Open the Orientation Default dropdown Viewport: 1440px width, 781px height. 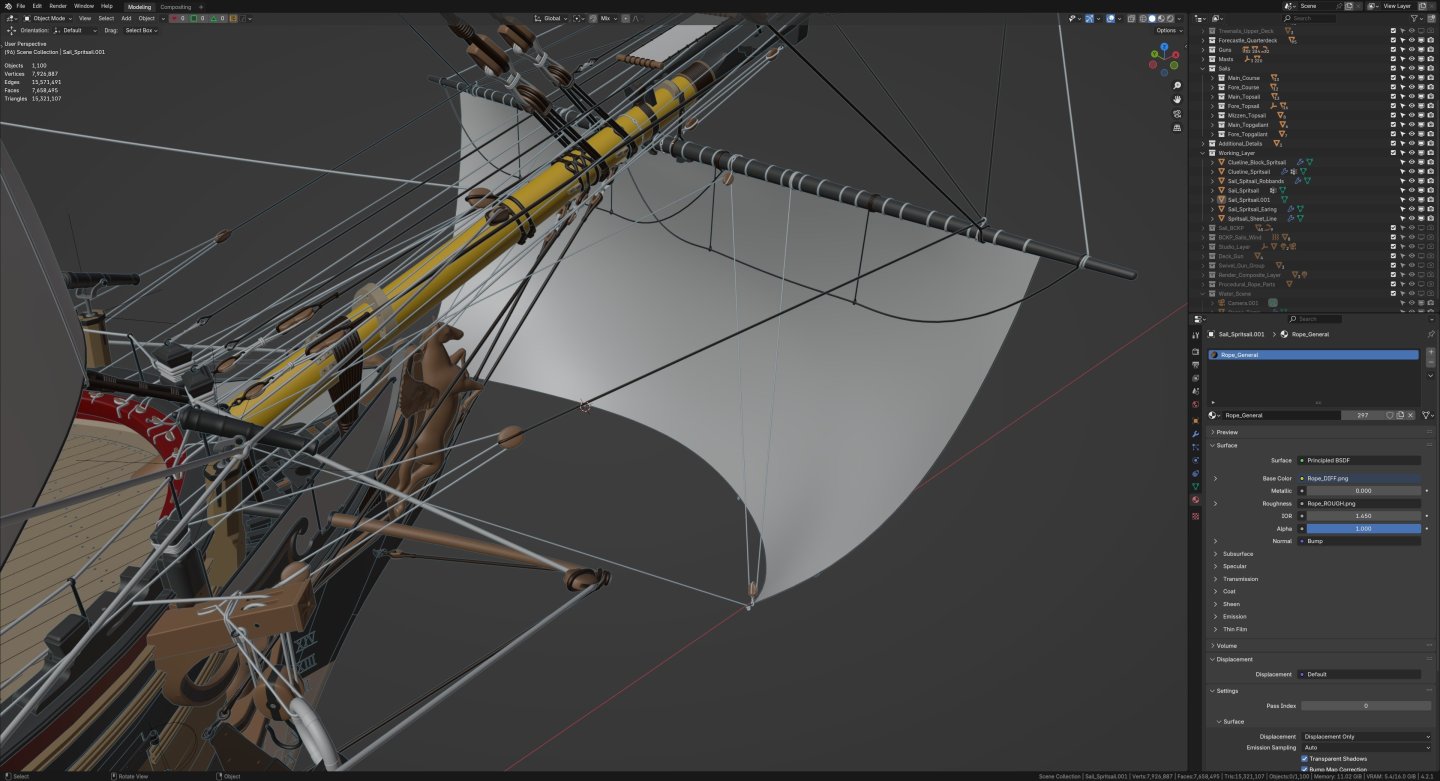[x=75, y=30]
